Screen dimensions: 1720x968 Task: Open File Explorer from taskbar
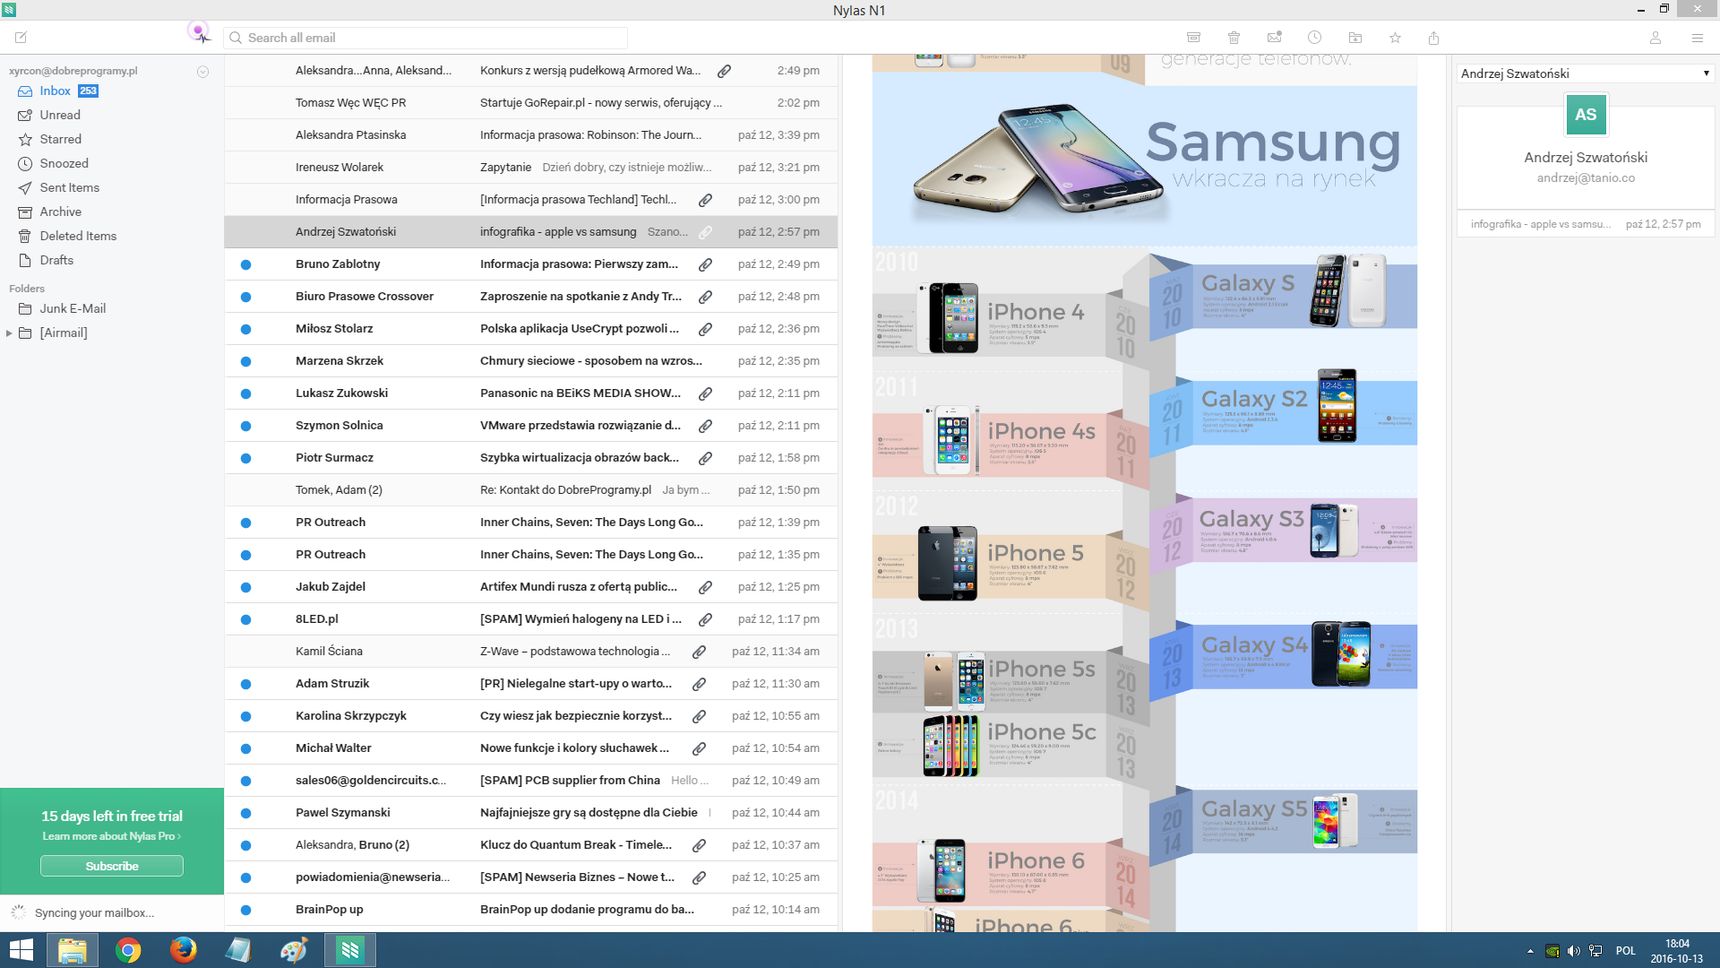[x=72, y=950]
